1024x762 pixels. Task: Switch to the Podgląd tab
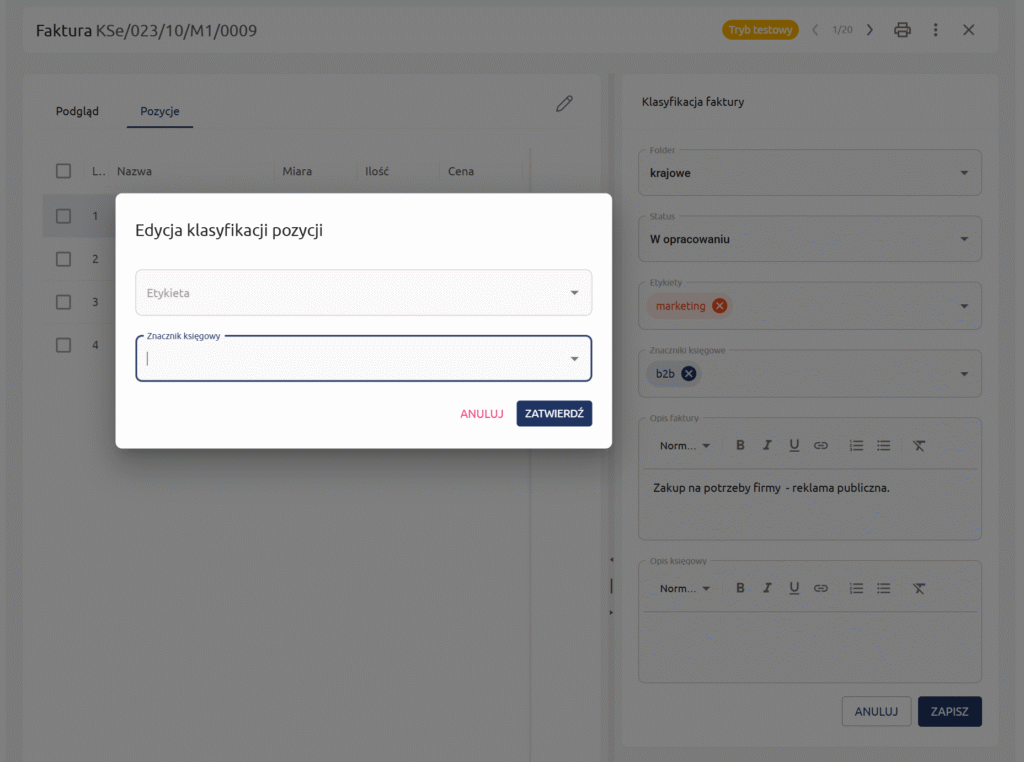(x=77, y=111)
